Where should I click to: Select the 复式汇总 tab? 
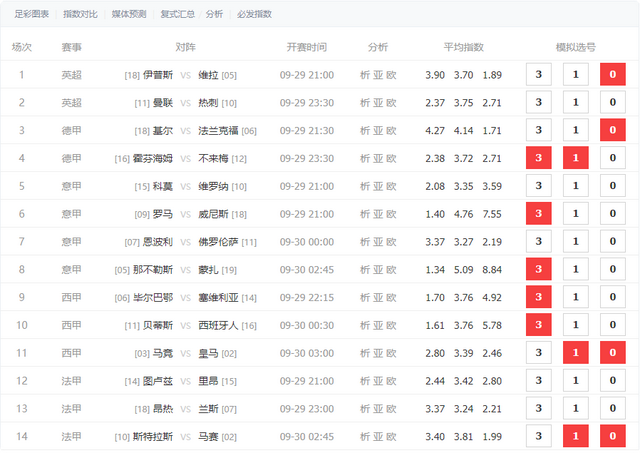point(176,14)
